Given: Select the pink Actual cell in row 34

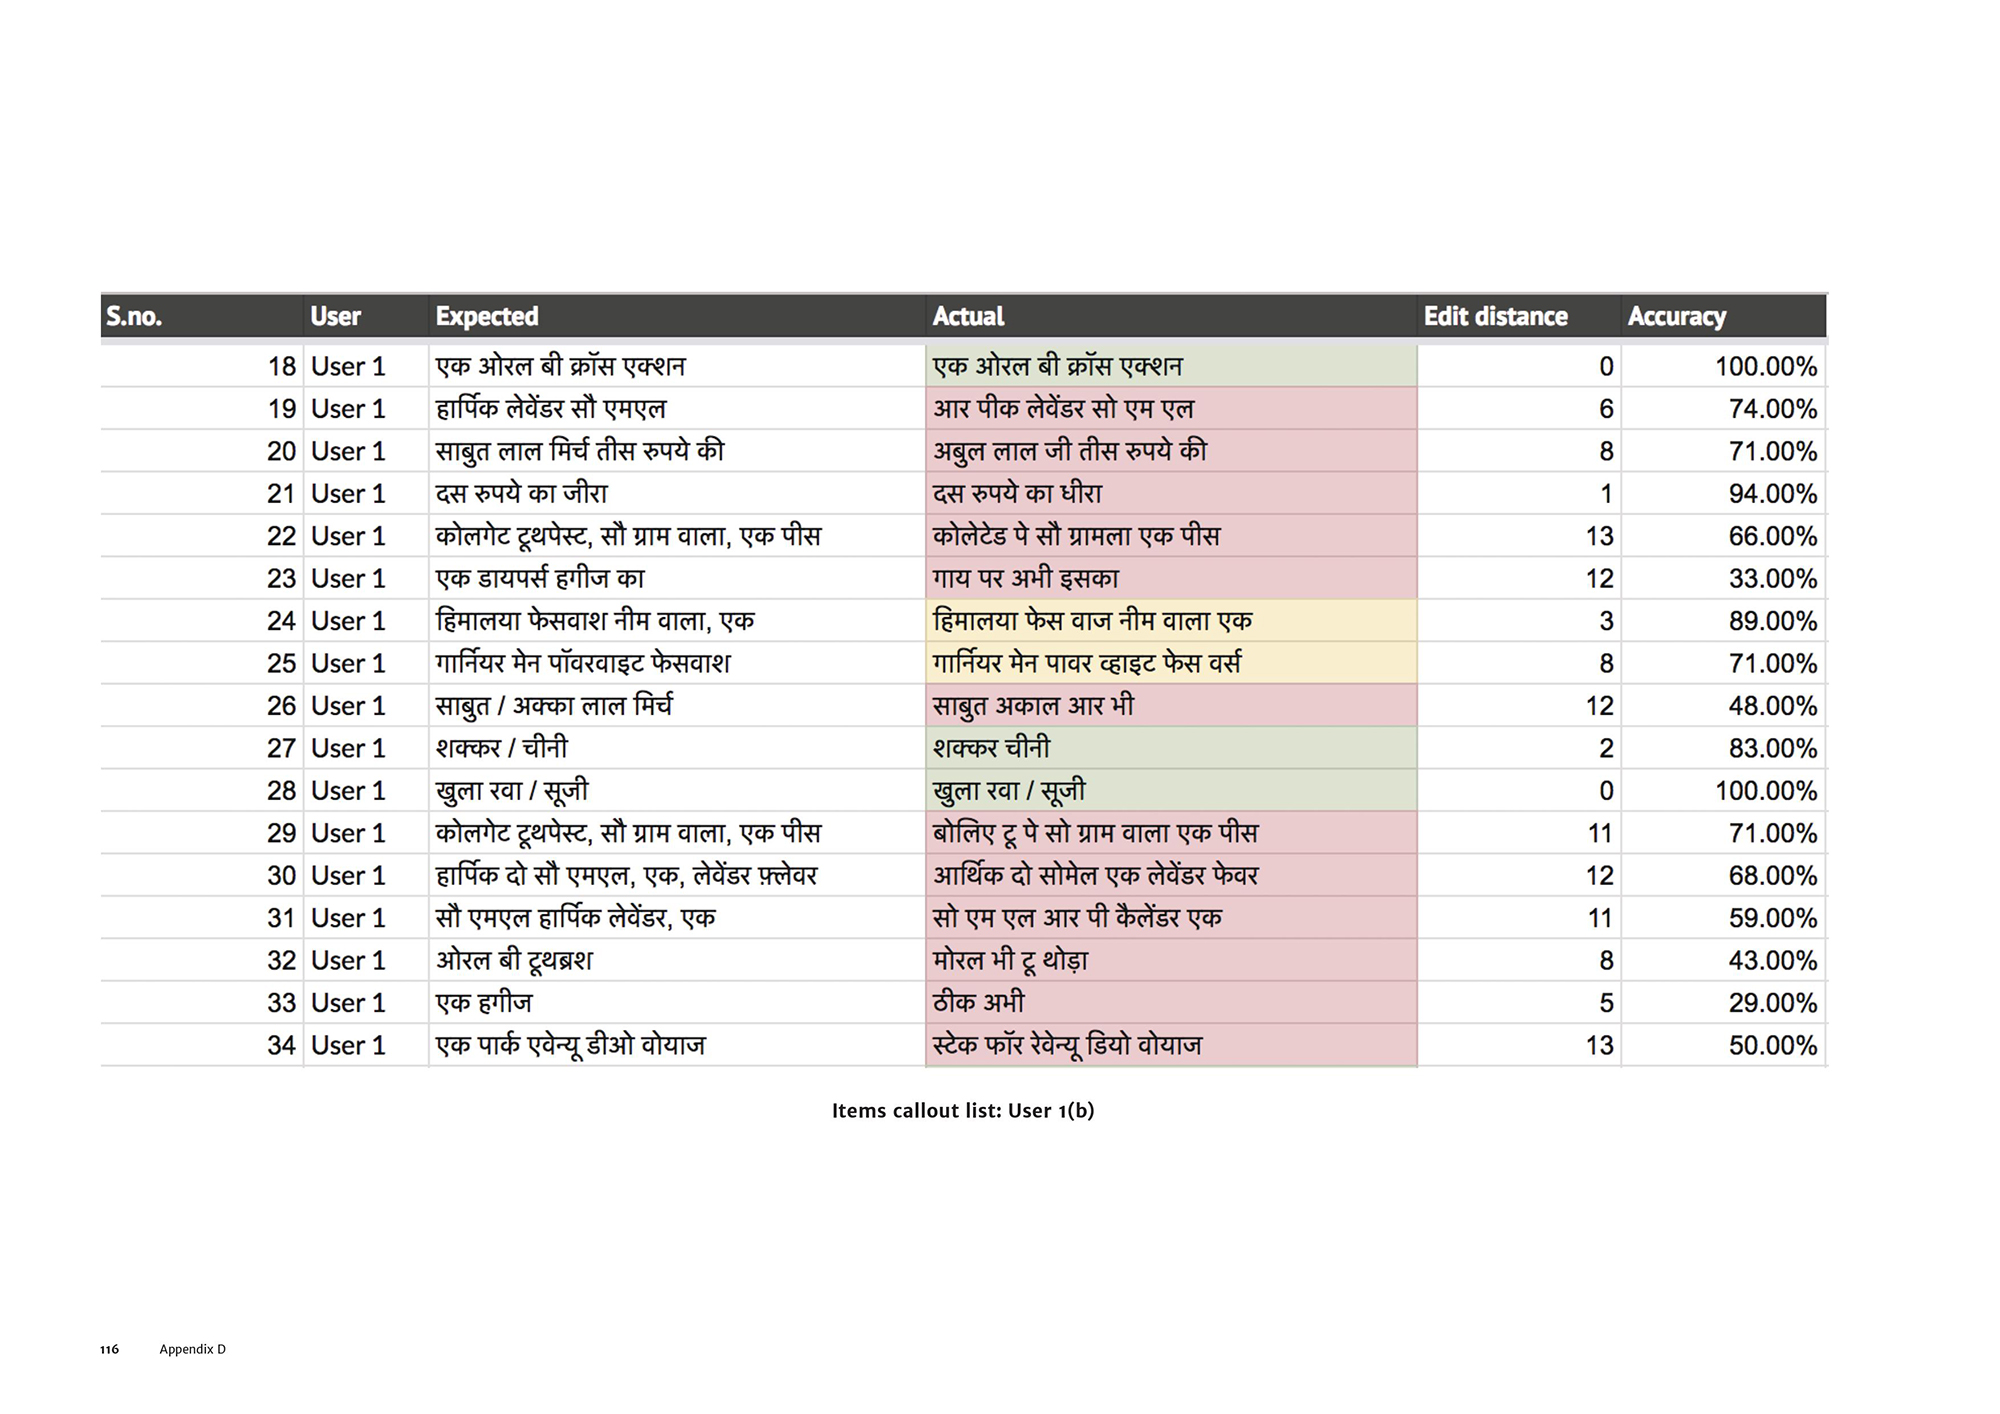Looking at the screenshot, I should click(x=1170, y=1046).
